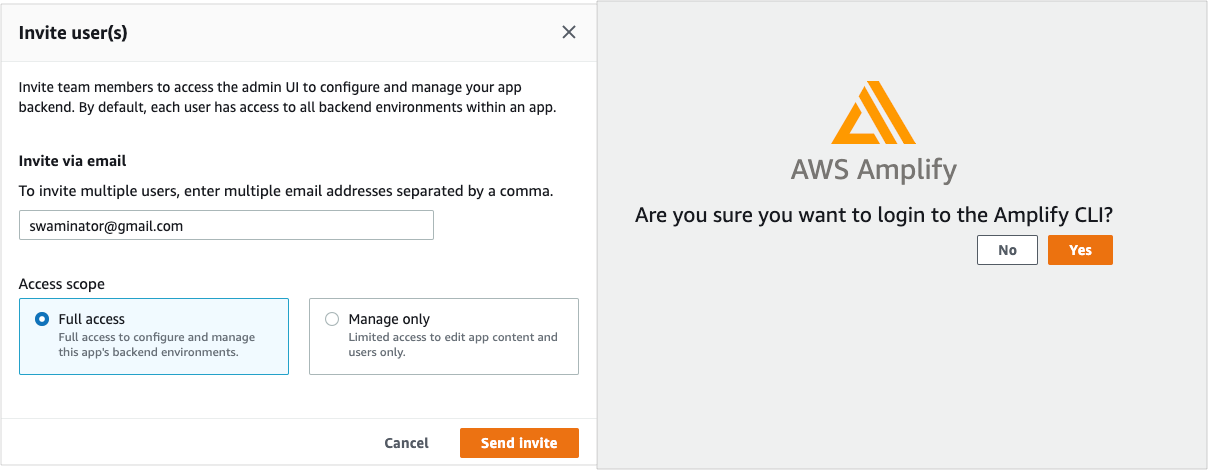This screenshot has height=470, width=1208.
Task: Select the Manage only radio button
Action: (x=332, y=319)
